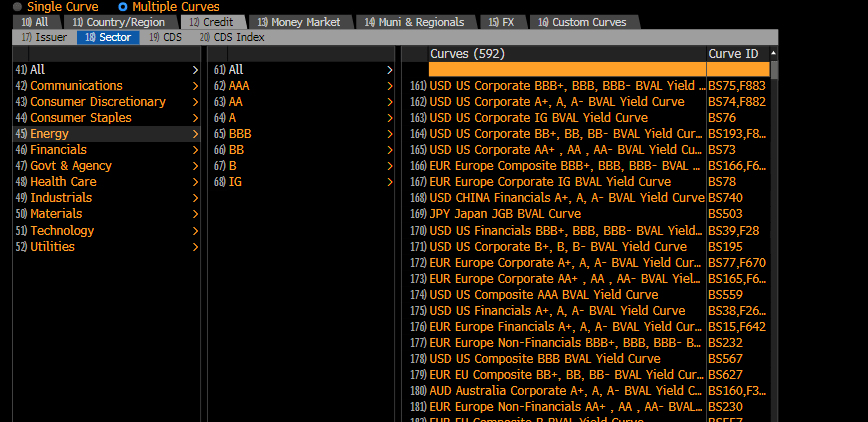Expand the Consumer Discretionary chevron
This screenshot has height=422, width=868.
click(x=195, y=102)
